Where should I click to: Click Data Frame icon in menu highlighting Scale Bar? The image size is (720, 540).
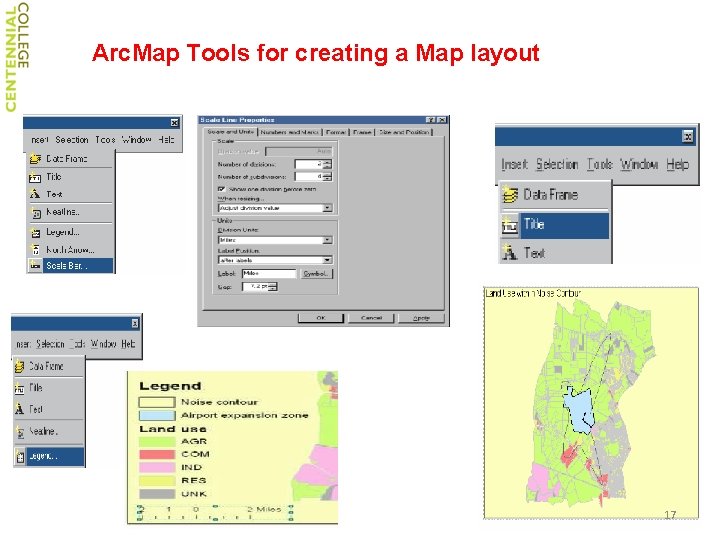(x=35, y=159)
